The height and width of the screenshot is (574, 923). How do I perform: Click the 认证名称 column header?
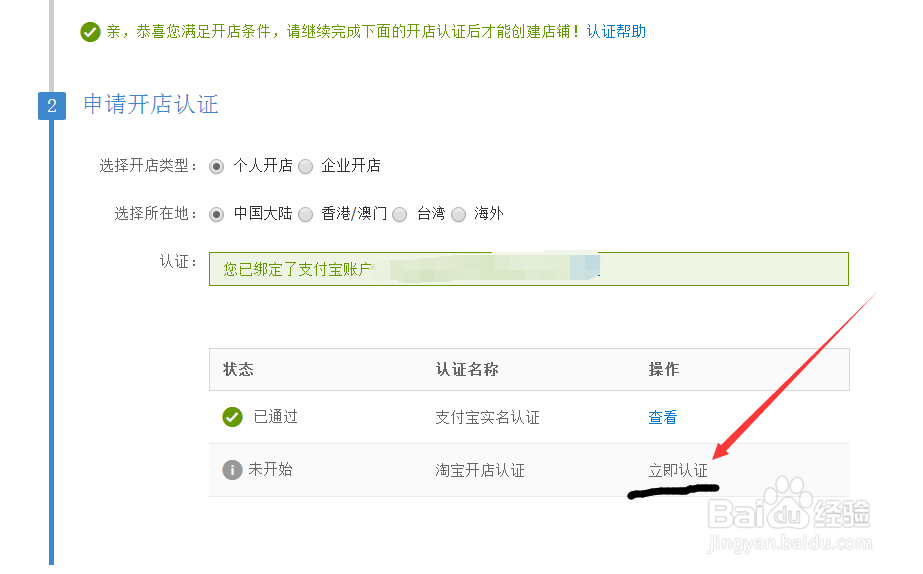pyautogui.click(x=467, y=369)
